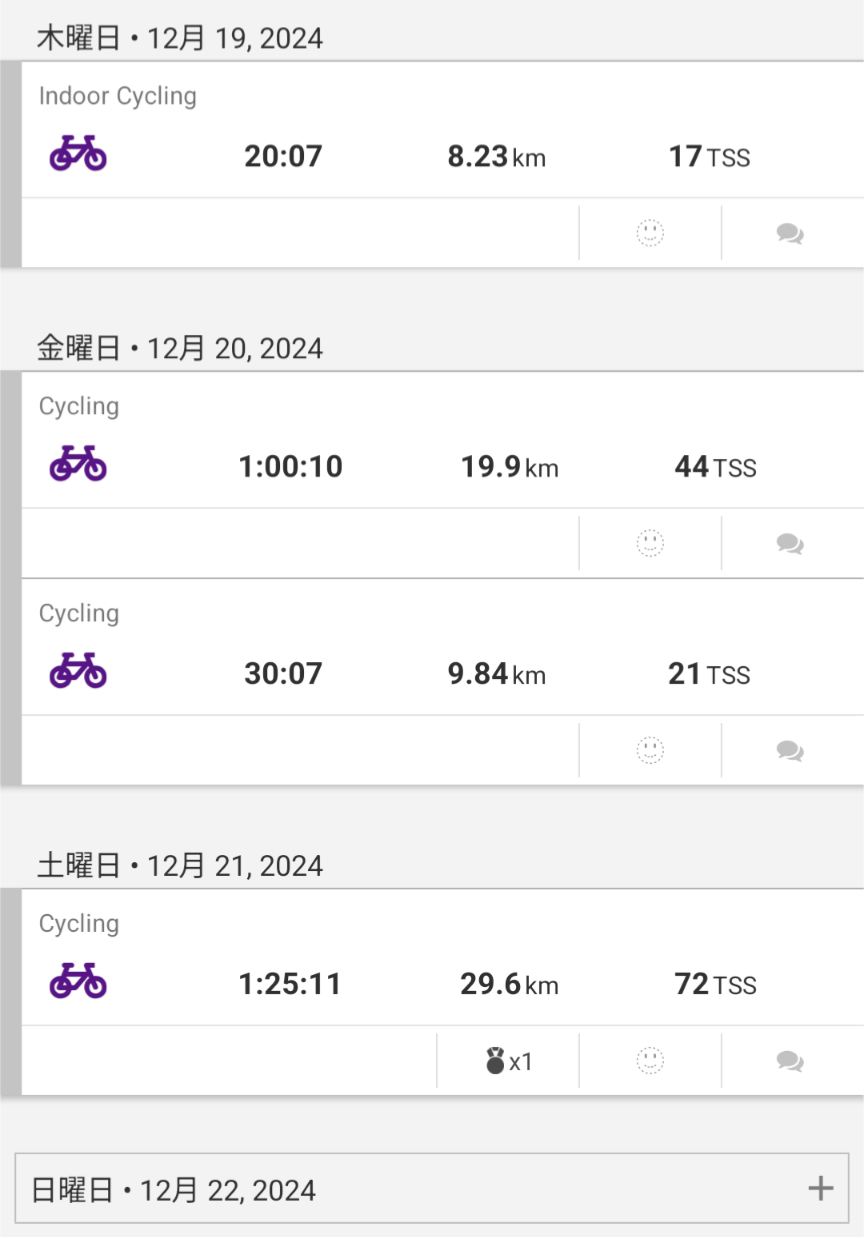Click the bike icon on the 1:25:11 ride
The image size is (864, 1237).
point(78,981)
